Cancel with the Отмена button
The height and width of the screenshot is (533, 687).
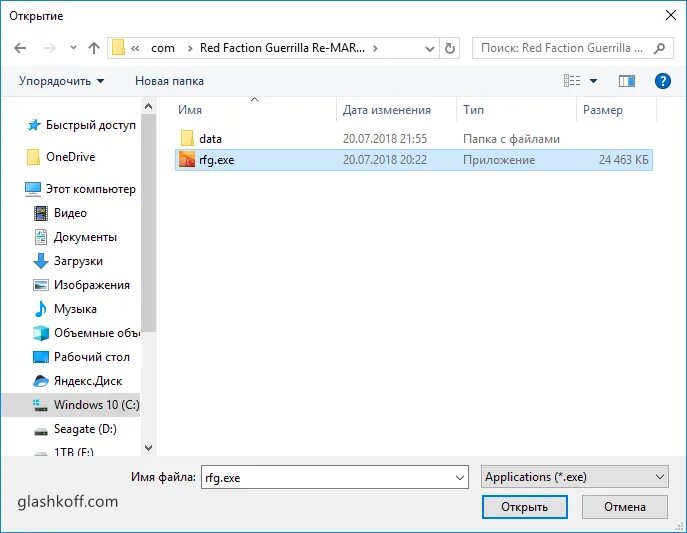click(625, 507)
